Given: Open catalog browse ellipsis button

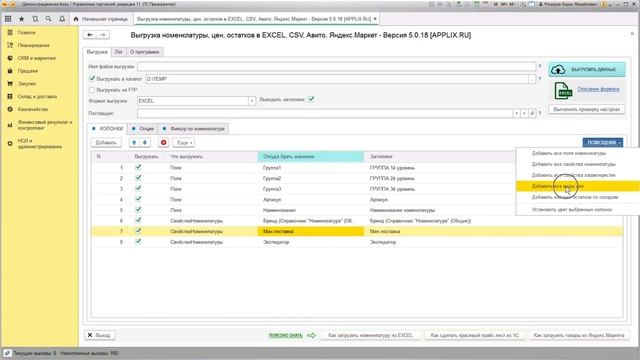Looking at the screenshot, I should (532, 79).
